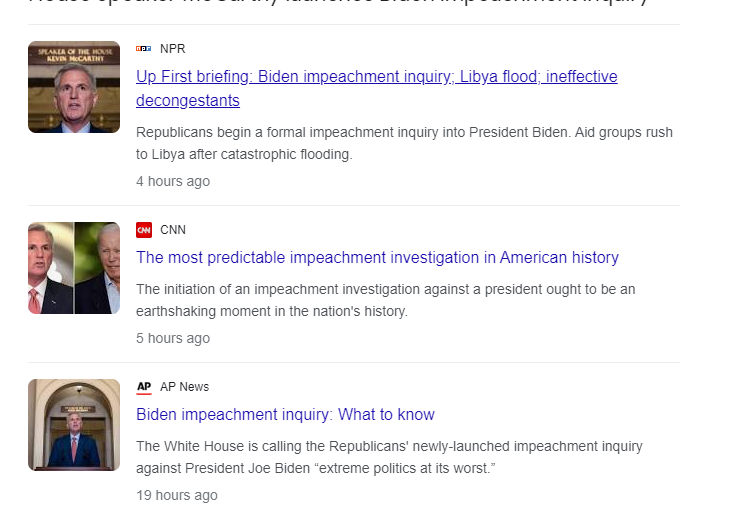743x516 pixels.
Task: Click the AP News podium thumbnail
Action: click(74, 425)
